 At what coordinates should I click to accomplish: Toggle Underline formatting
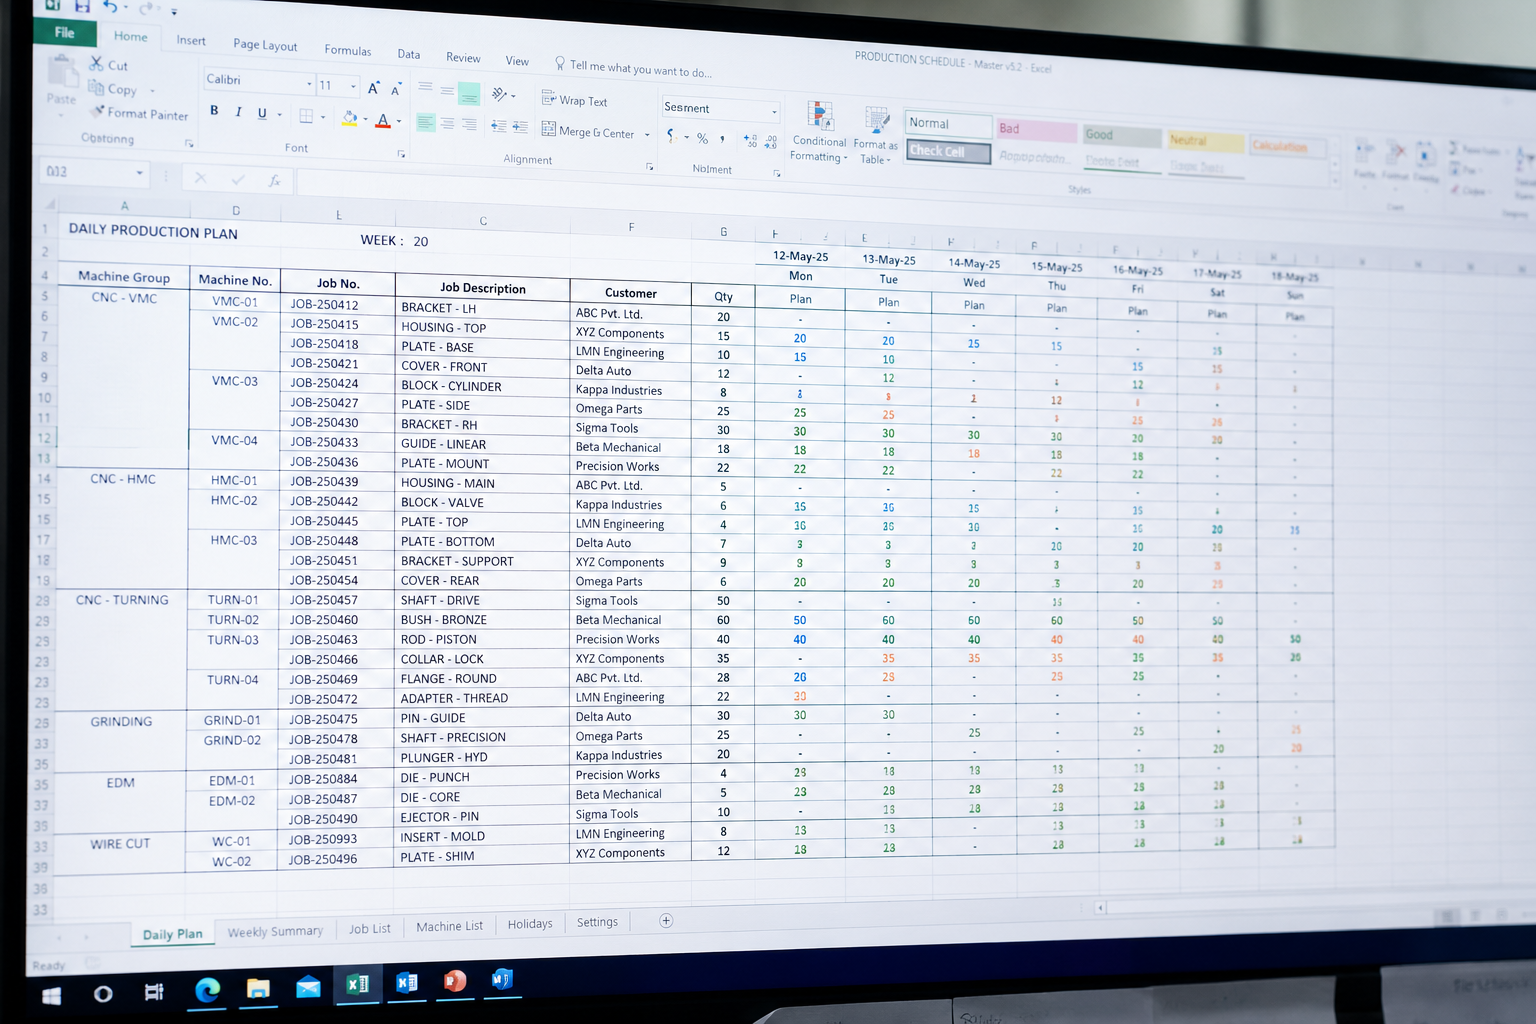[x=262, y=113]
